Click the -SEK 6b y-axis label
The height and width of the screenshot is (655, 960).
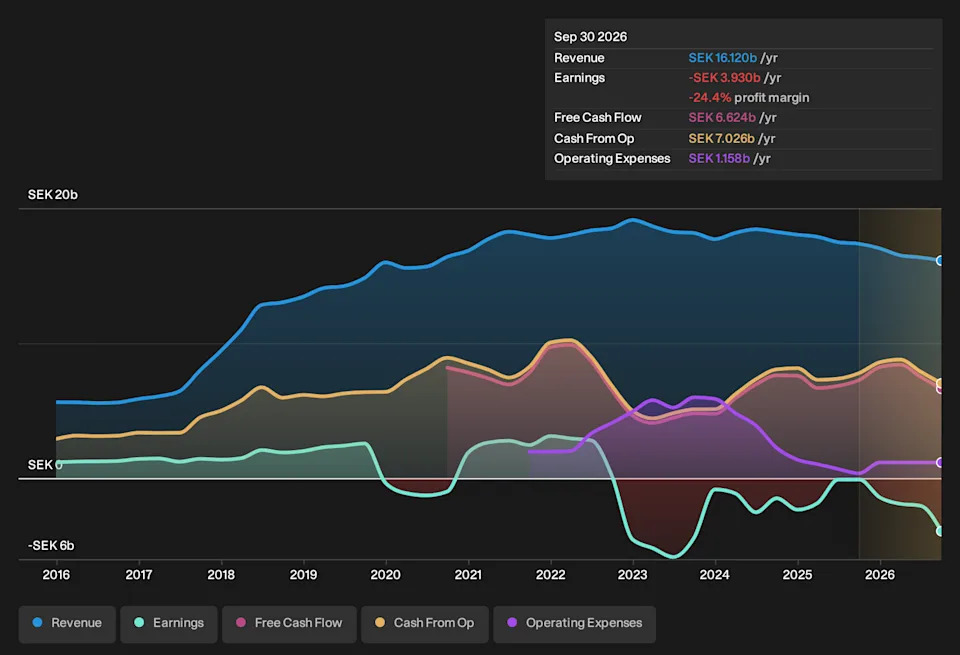pyautogui.click(x=51, y=545)
